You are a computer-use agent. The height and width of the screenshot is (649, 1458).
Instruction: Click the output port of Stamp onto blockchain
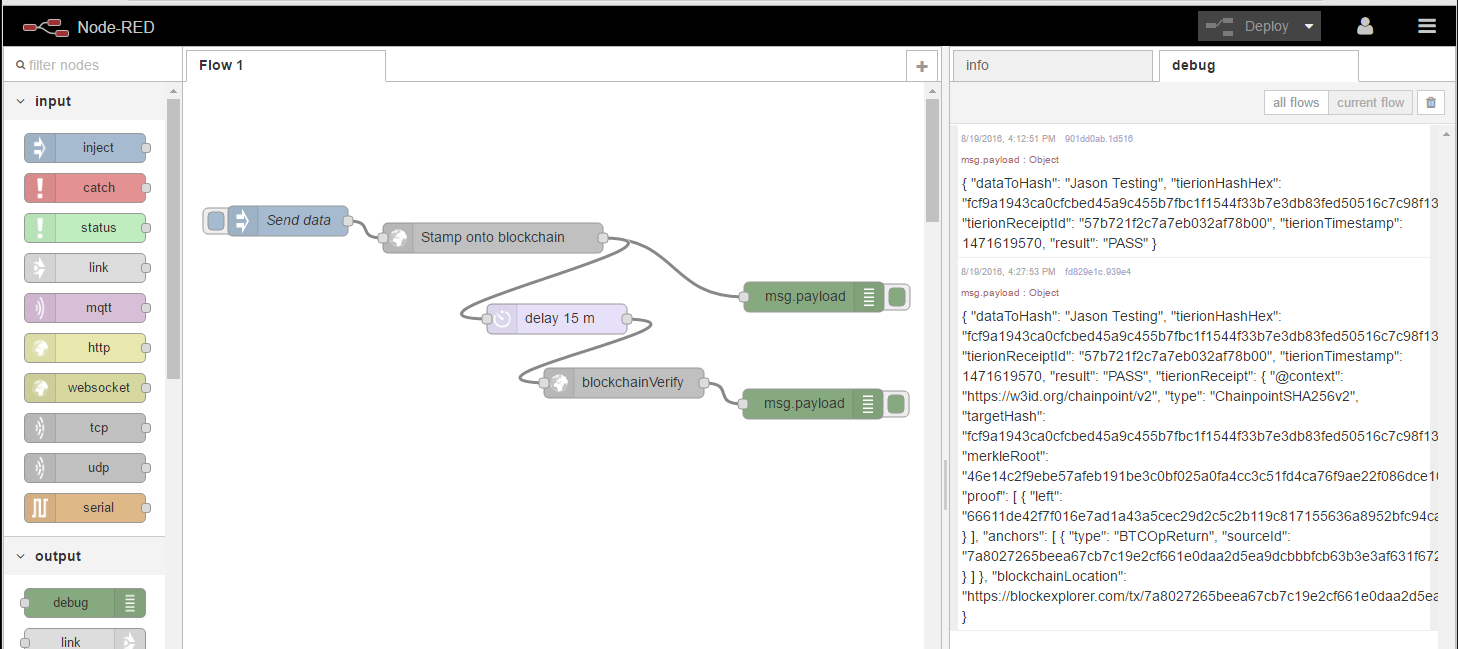(603, 238)
